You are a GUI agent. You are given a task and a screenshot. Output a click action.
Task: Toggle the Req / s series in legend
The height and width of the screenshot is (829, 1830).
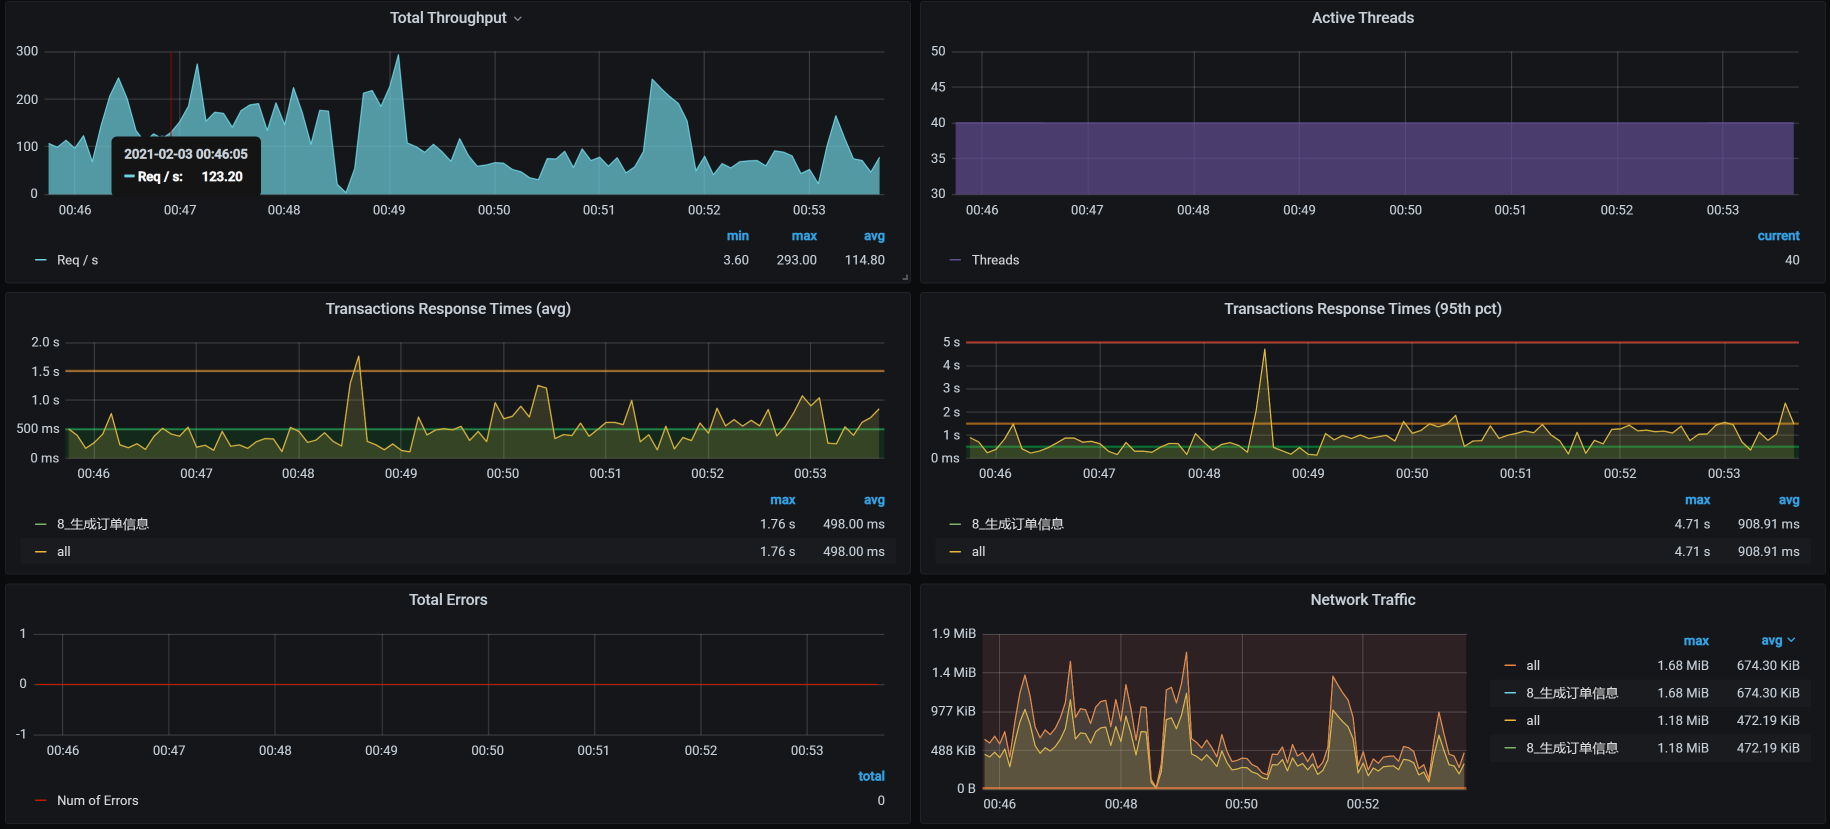tap(77, 260)
